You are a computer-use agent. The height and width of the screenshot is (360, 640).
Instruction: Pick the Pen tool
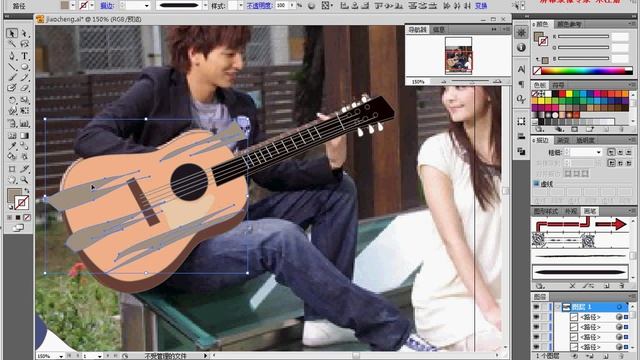(12, 56)
